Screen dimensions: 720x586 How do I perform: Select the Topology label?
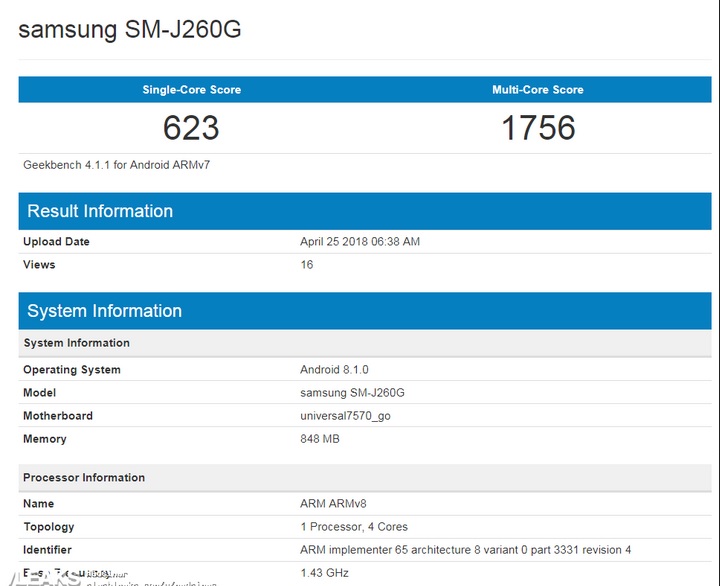(49, 527)
